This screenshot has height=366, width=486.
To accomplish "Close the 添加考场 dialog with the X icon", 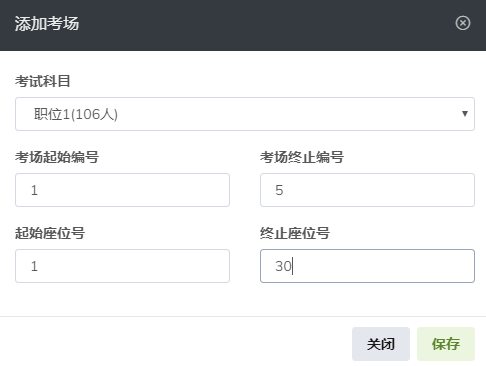I will point(463,23).
